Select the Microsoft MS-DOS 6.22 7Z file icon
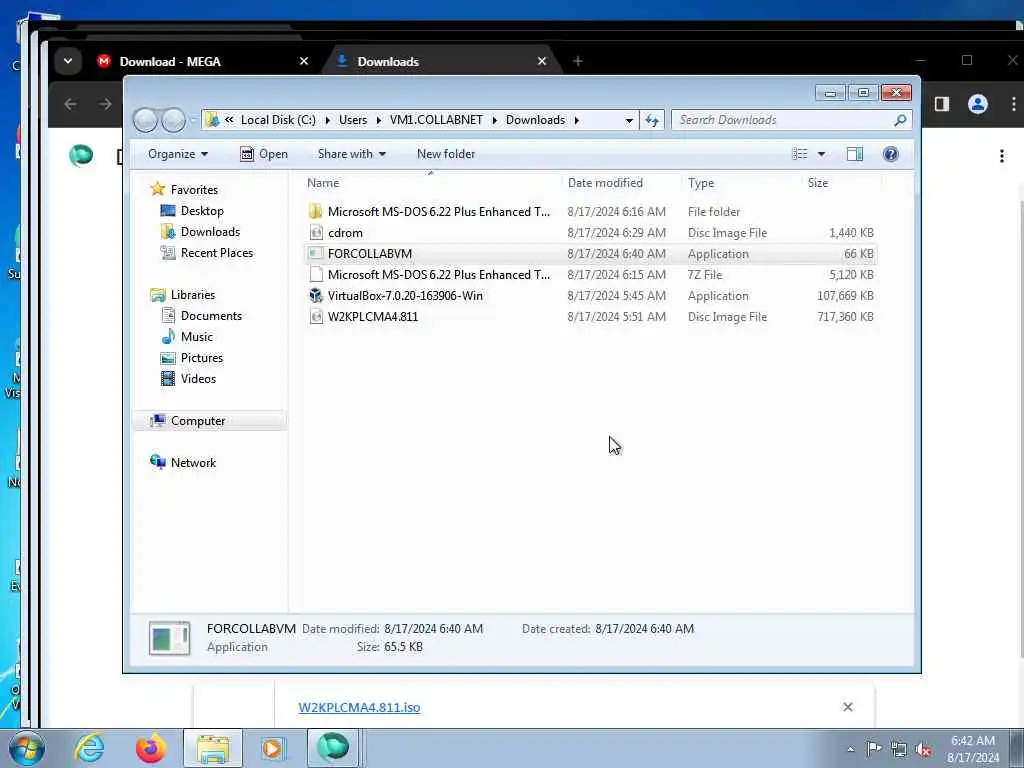This screenshot has height=768, width=1024. click(316, 275)
